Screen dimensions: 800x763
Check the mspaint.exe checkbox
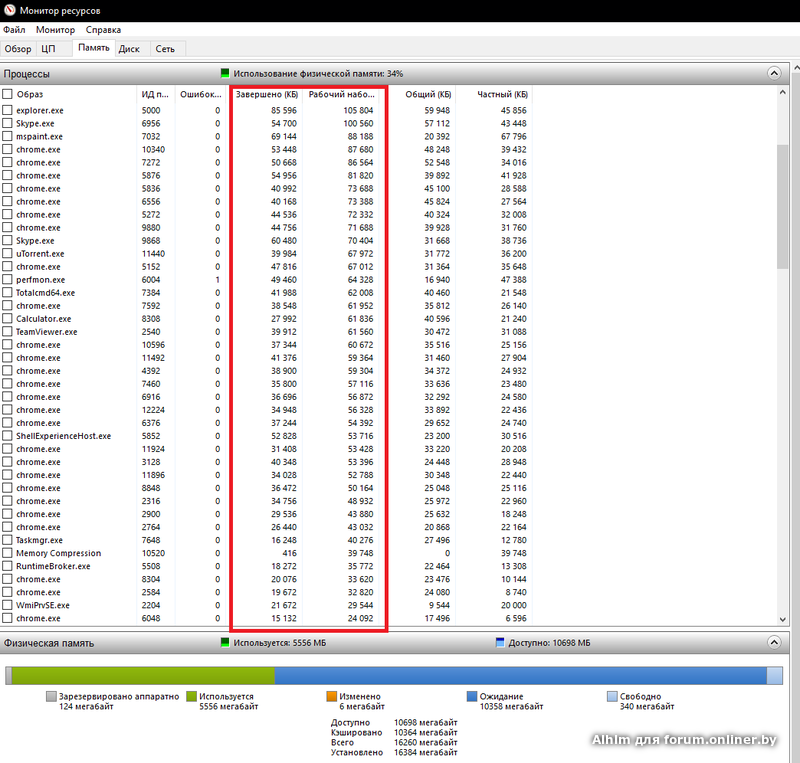[7, 136]
